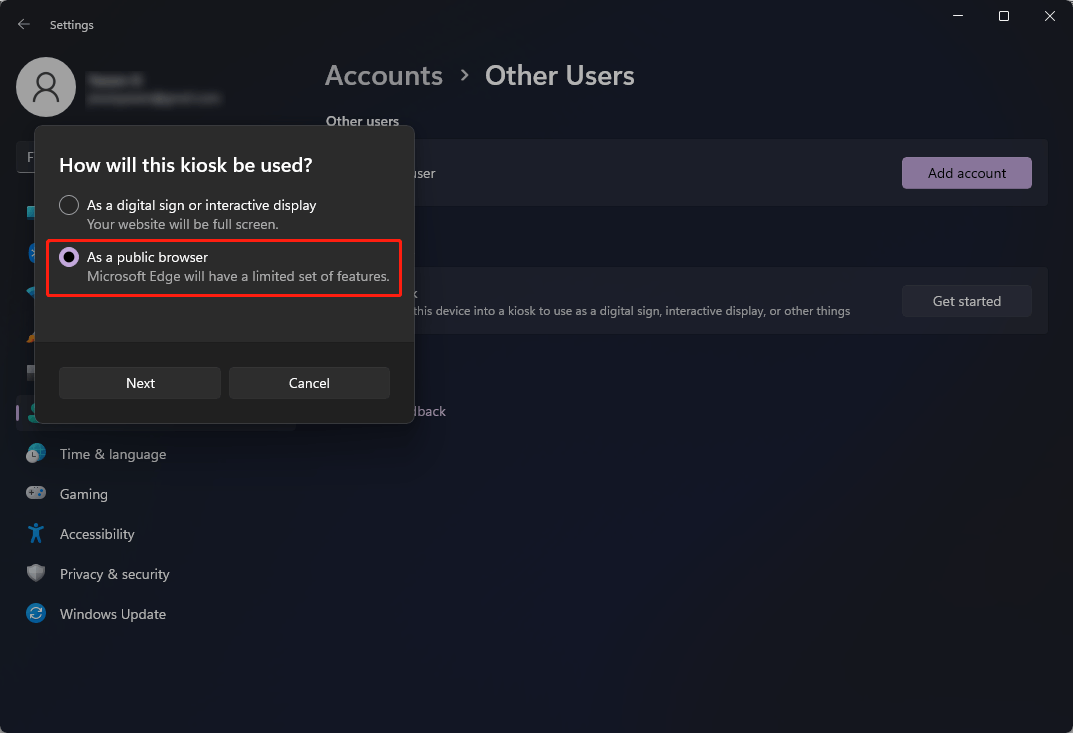Click Get started for kiosk setup
Viewport: 1073px width, 733px height.
tap(965, 301)
